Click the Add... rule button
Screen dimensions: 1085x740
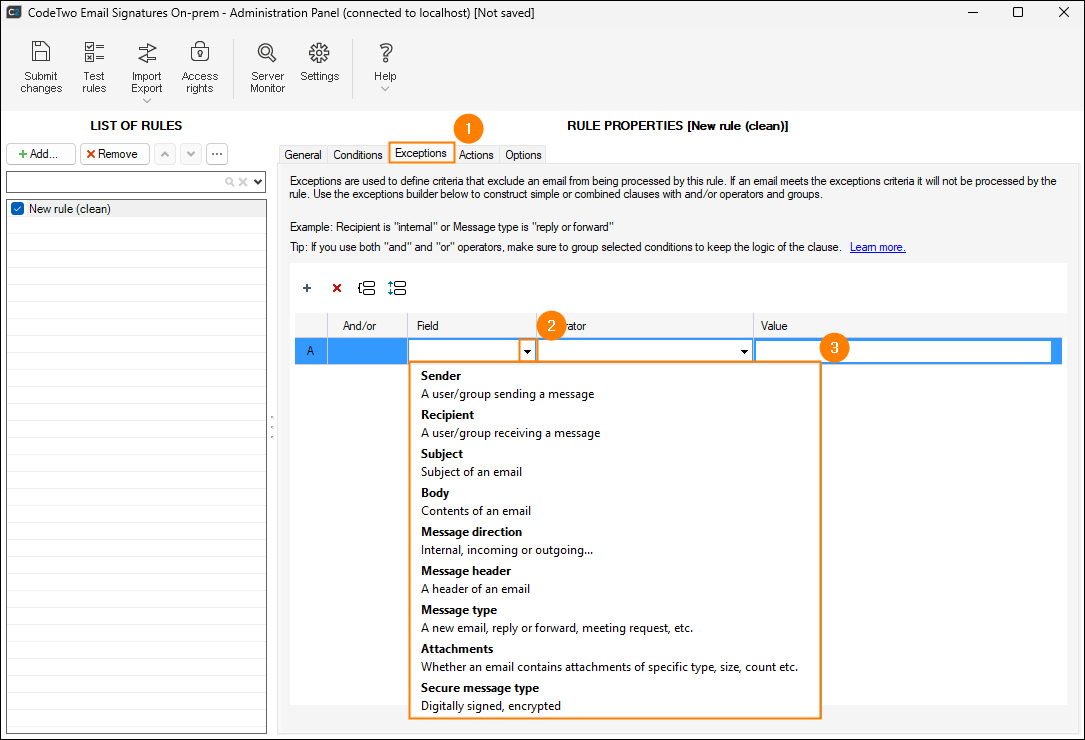41,154
